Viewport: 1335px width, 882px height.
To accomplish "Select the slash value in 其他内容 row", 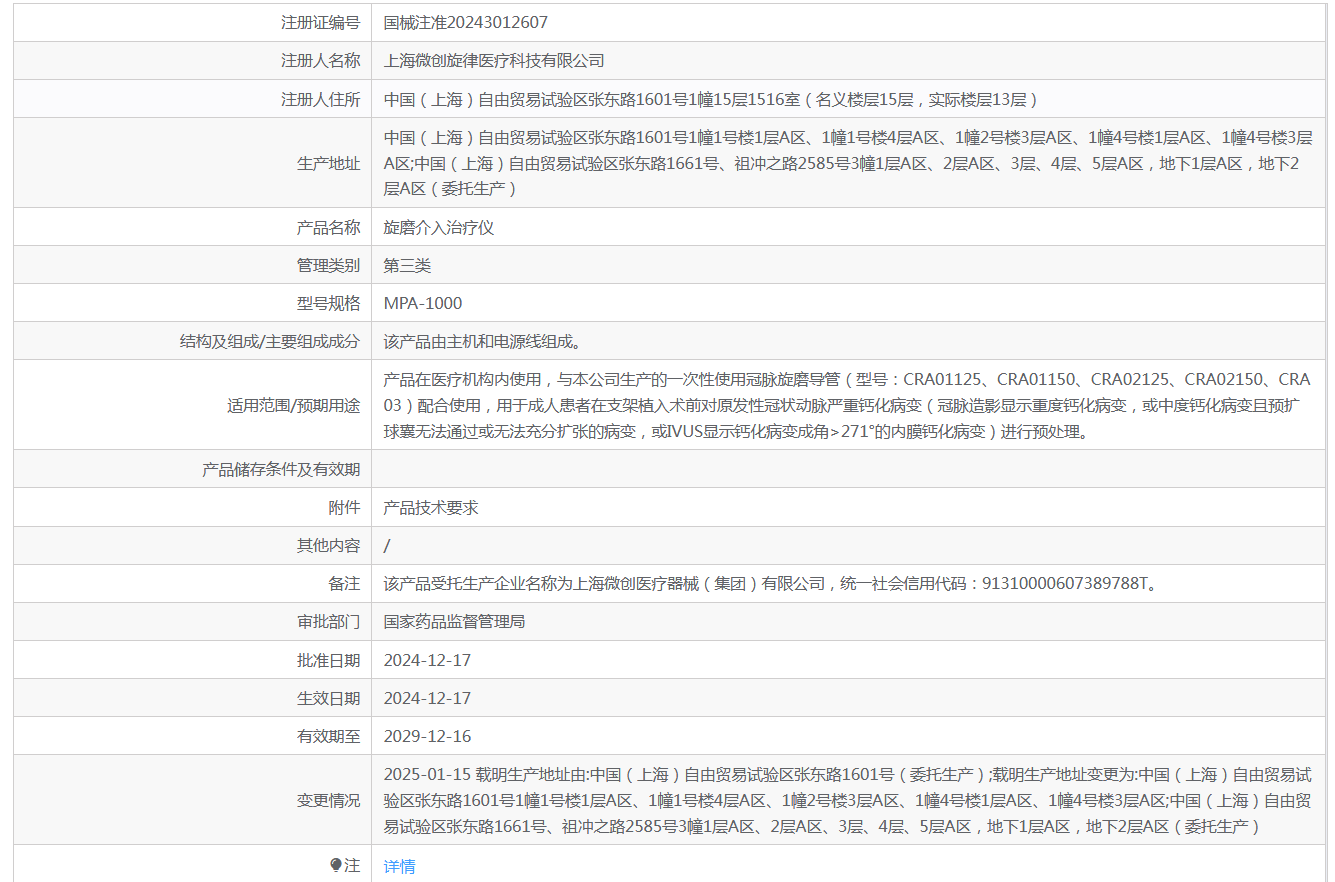I will pos(387,545).
